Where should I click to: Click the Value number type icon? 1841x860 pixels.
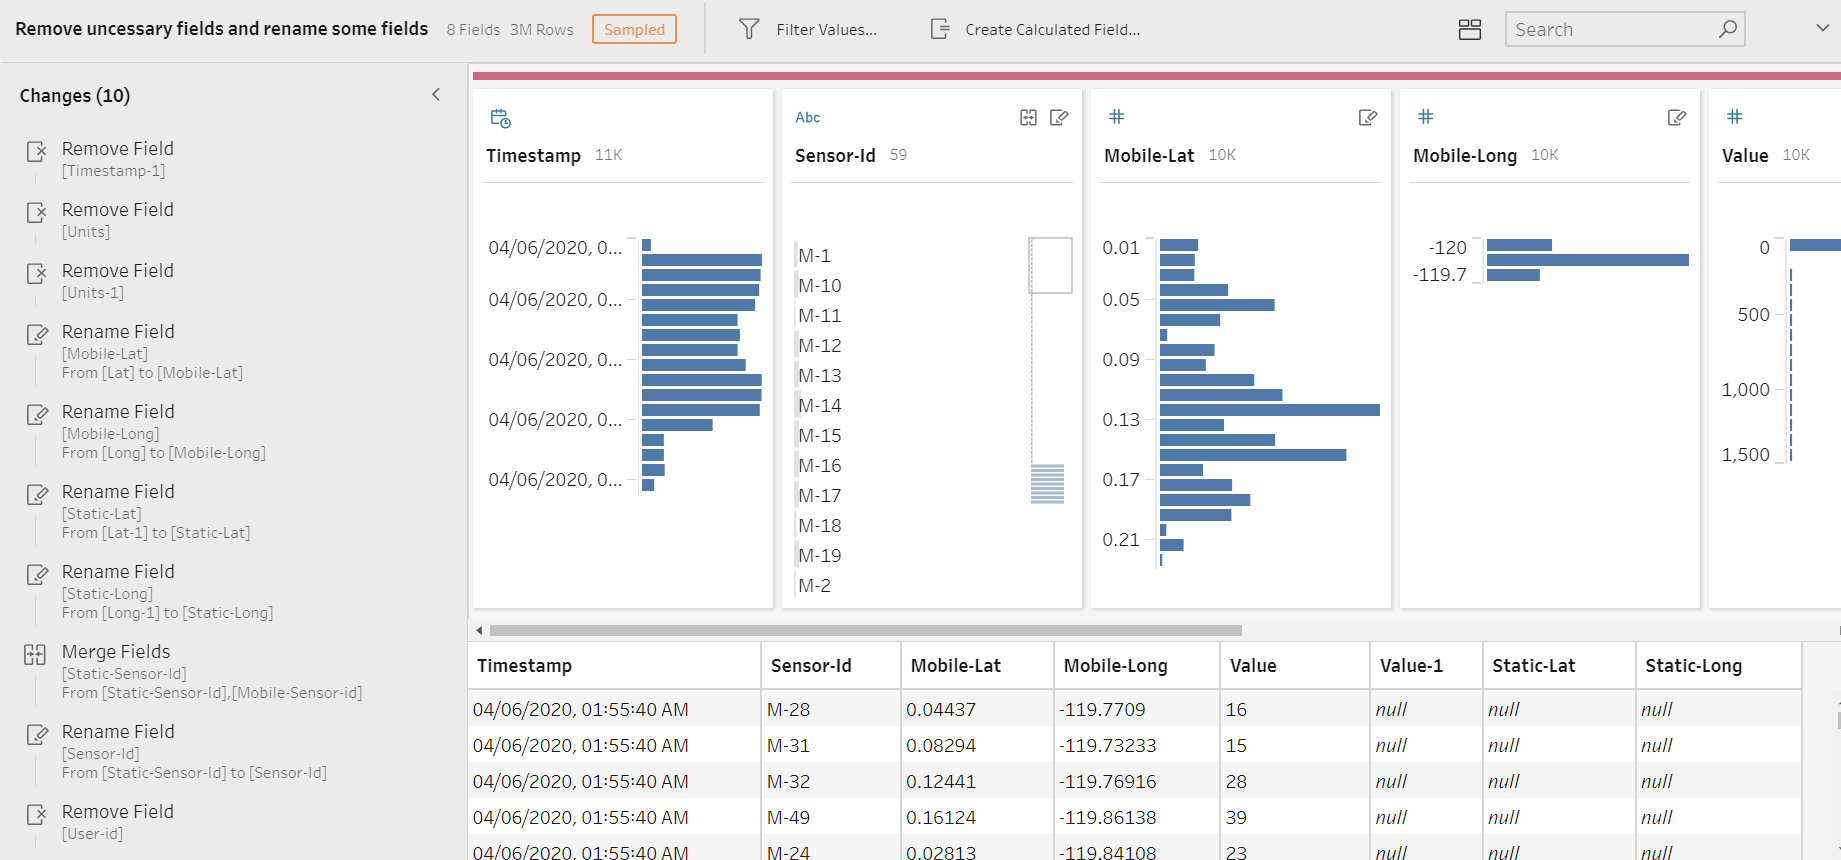click(1735, 117)
